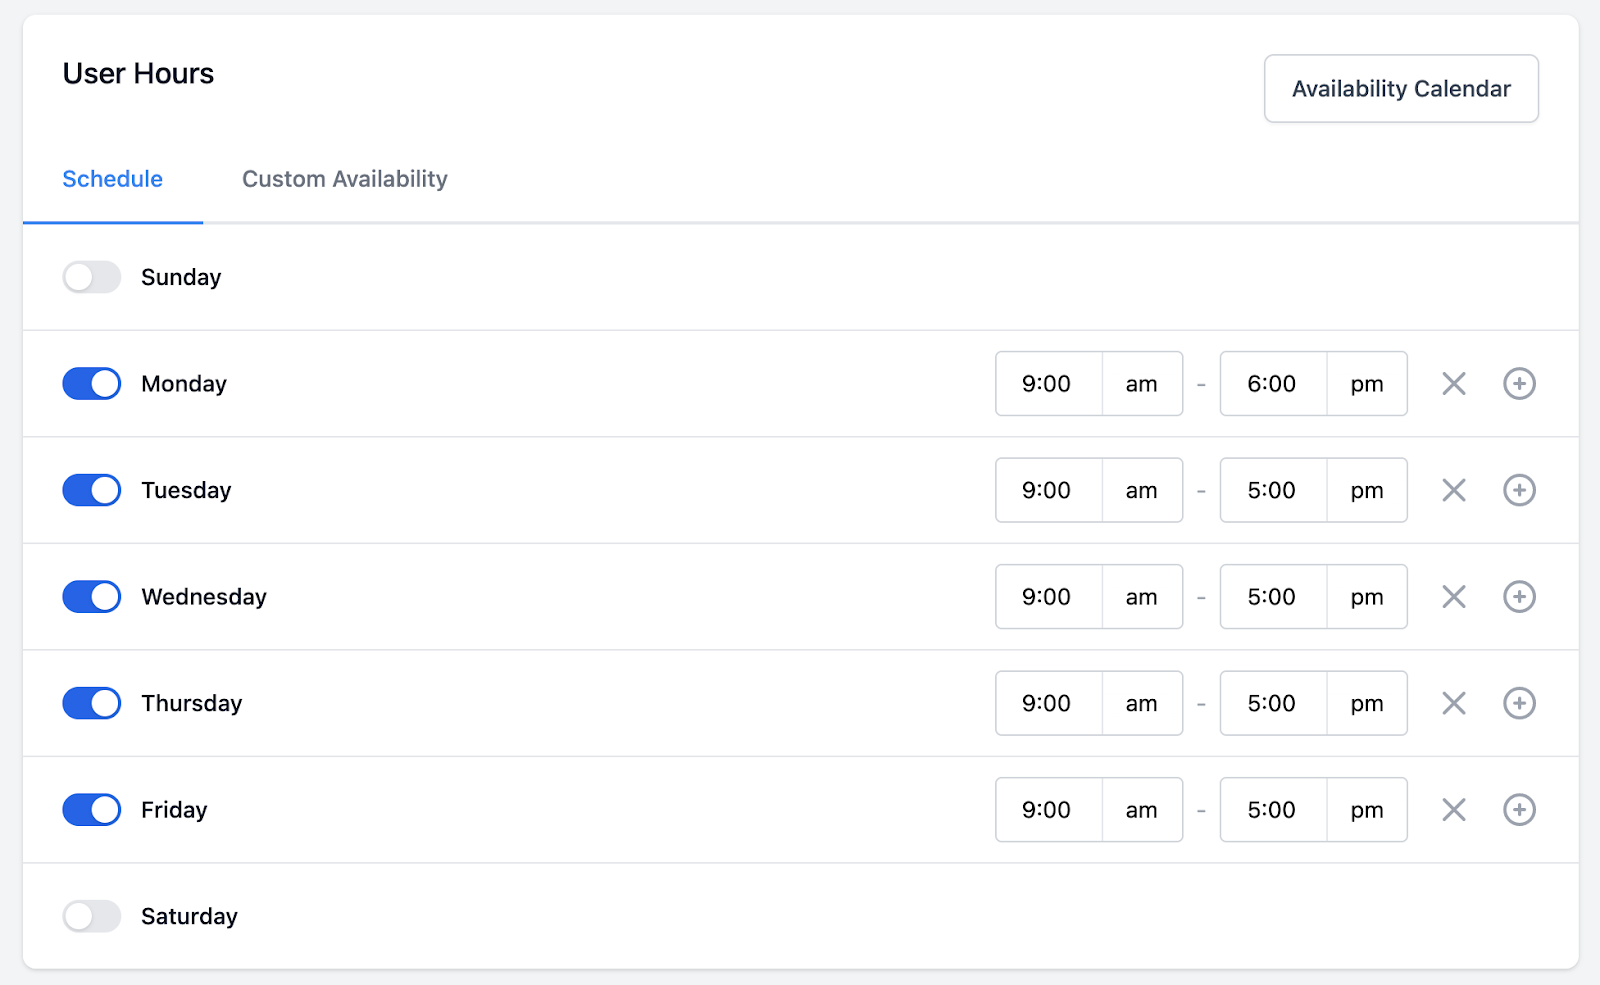Viewport: 1600px width, 985px height.
Task: Enable the Sunday availability toggle
Action: [92, 277]
